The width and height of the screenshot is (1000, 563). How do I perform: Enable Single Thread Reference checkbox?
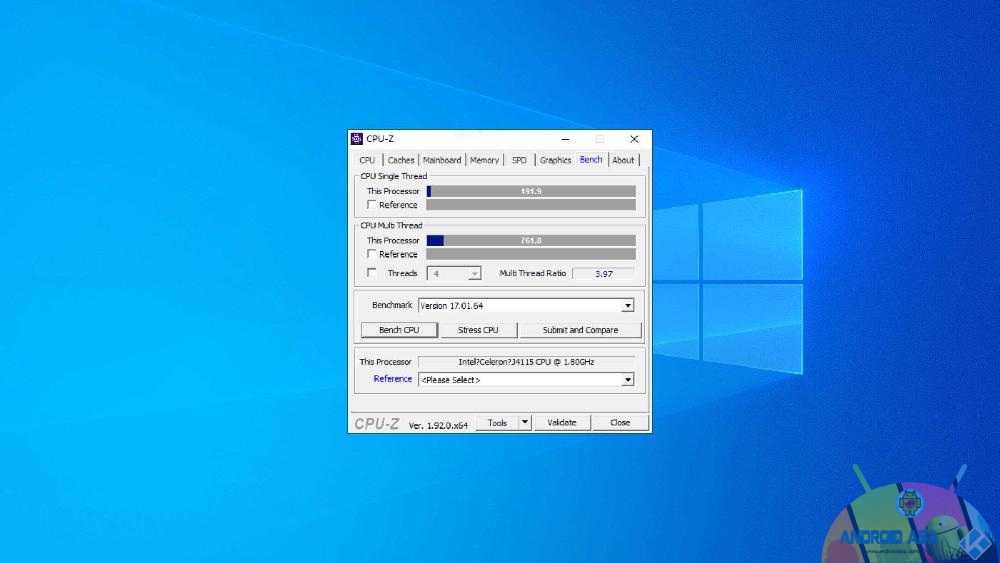click(371, 205)
